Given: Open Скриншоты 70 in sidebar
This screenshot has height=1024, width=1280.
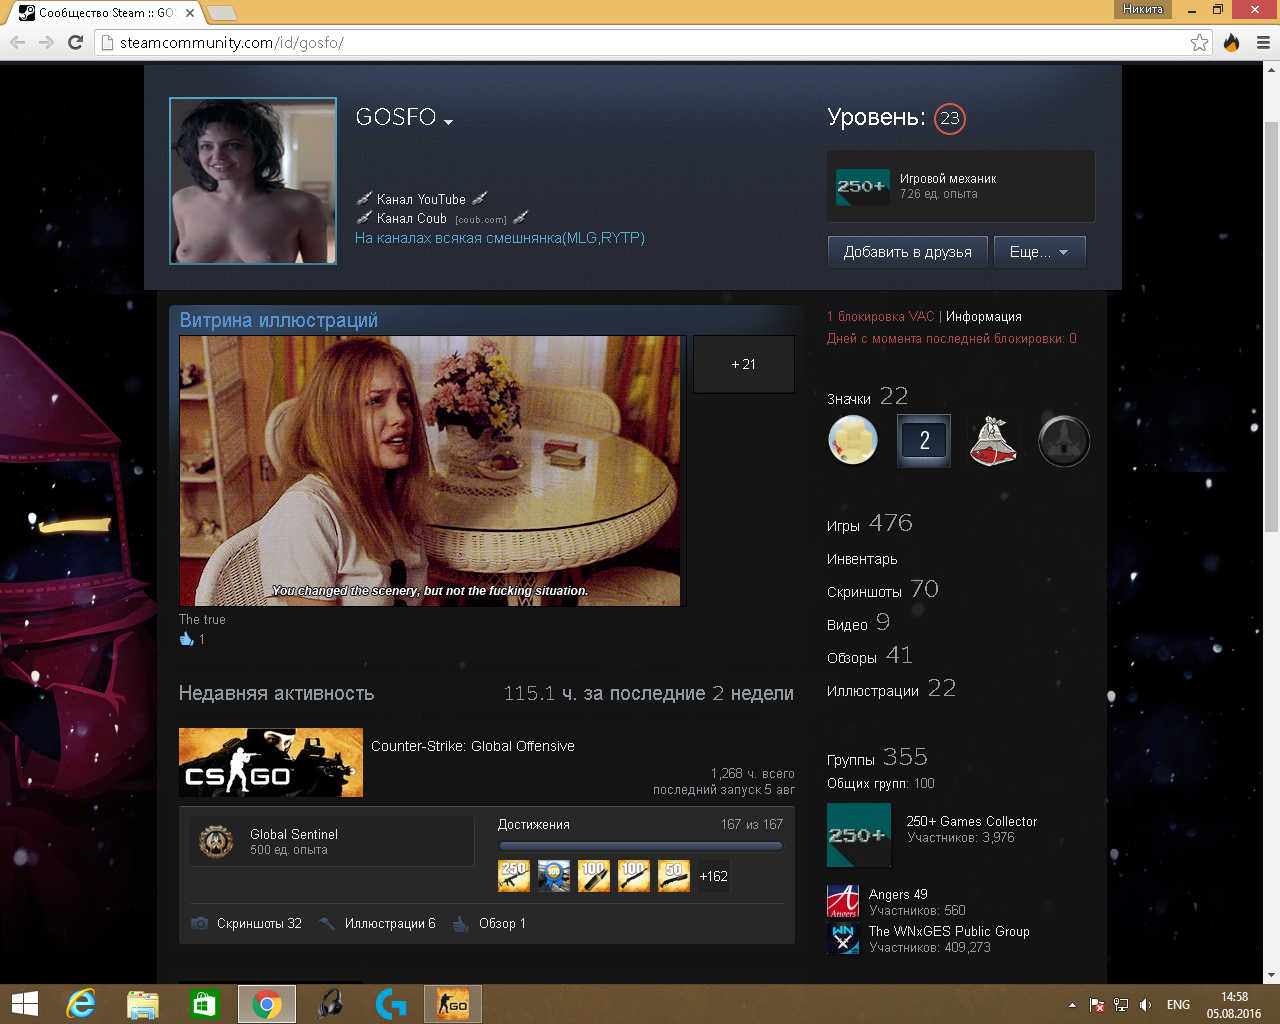Looking at the screenshot, I should click(882, 590).
